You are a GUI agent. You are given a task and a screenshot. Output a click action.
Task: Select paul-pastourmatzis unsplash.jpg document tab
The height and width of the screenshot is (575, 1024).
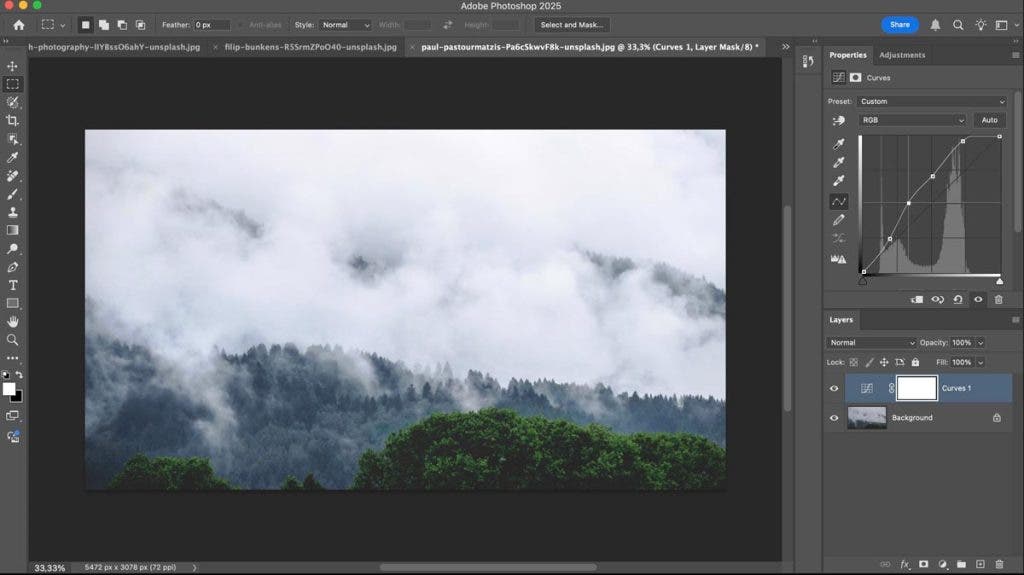click(x=589, y=47)
